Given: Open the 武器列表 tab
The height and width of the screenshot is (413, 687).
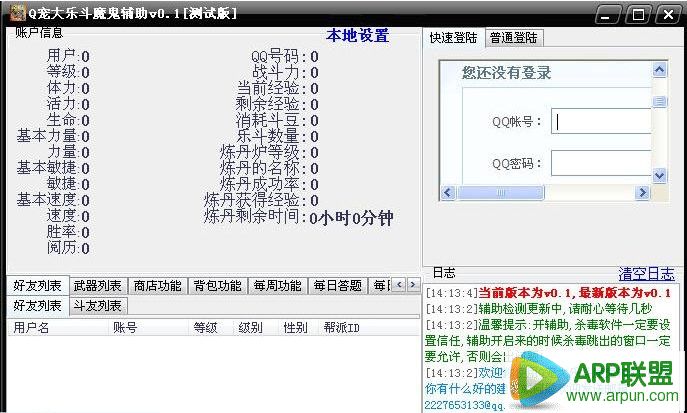Looking at the screenshot, I should [x=98, y=286].
